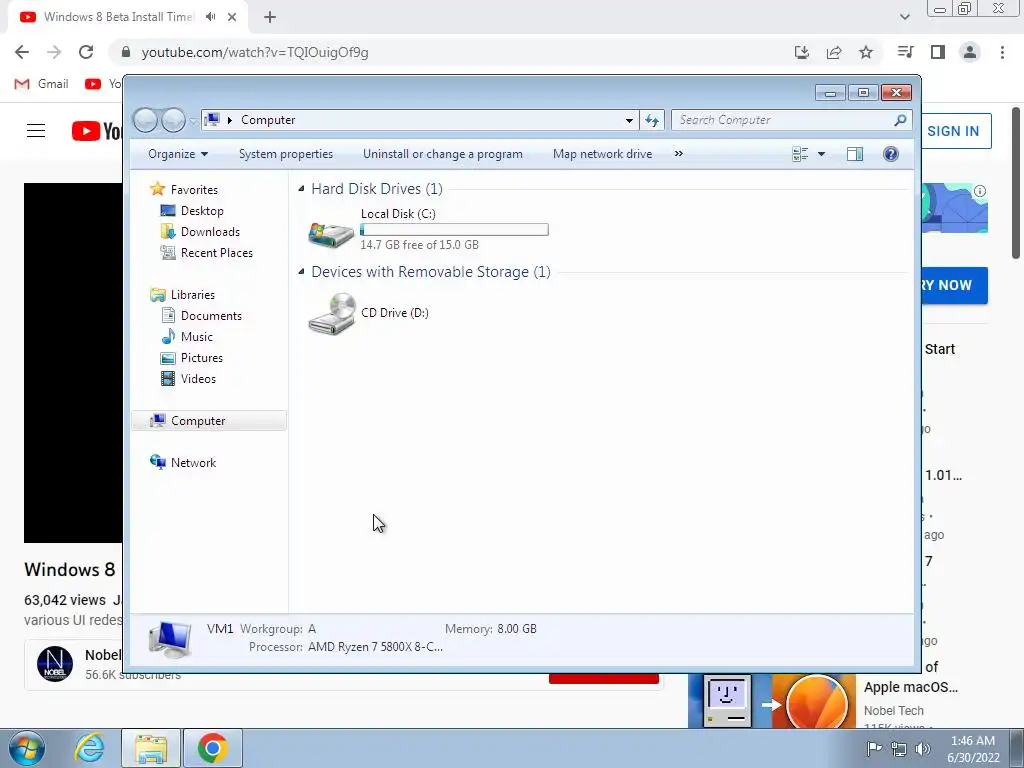Open the Organize dropdown menu
This screenshot has height=768, width=1024.
coord(178,154)
